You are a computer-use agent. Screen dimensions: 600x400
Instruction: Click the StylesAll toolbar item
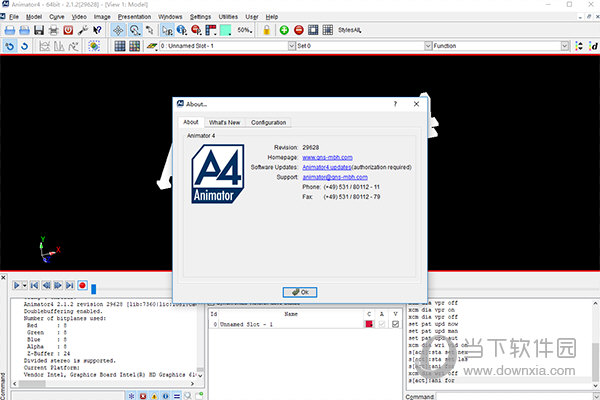pyautogui.click(x=349, y=30)
